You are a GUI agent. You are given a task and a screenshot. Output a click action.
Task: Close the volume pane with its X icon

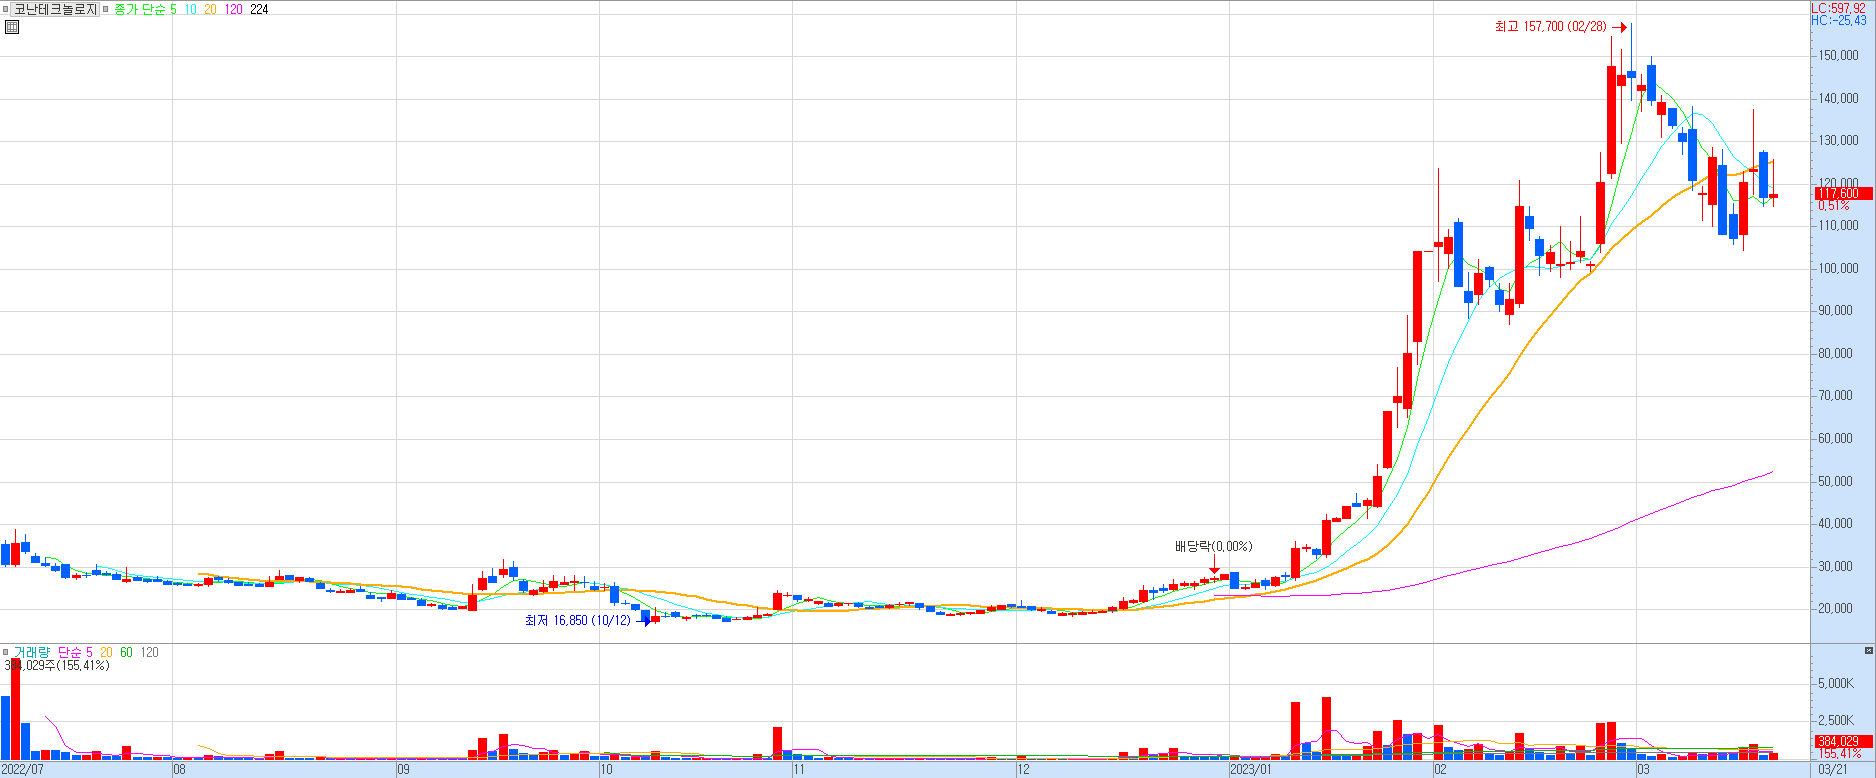tap(1869, 651)
